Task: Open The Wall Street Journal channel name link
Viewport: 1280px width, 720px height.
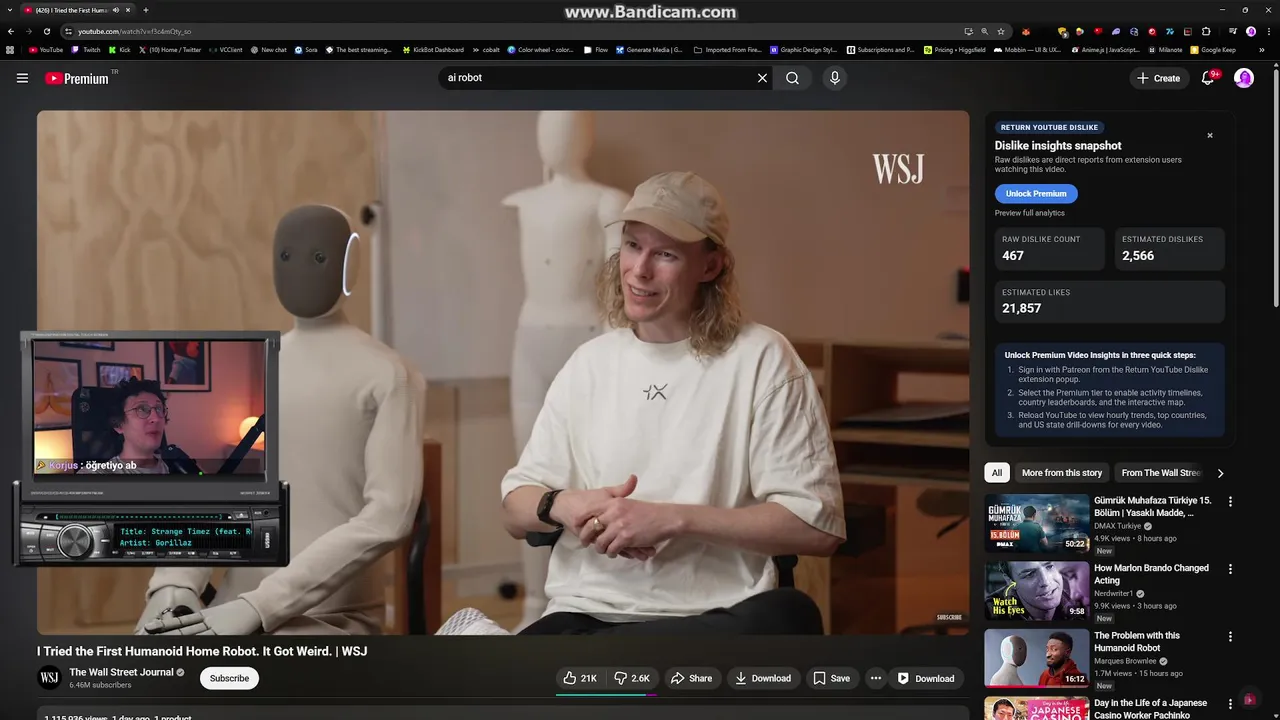Action: 121,672
